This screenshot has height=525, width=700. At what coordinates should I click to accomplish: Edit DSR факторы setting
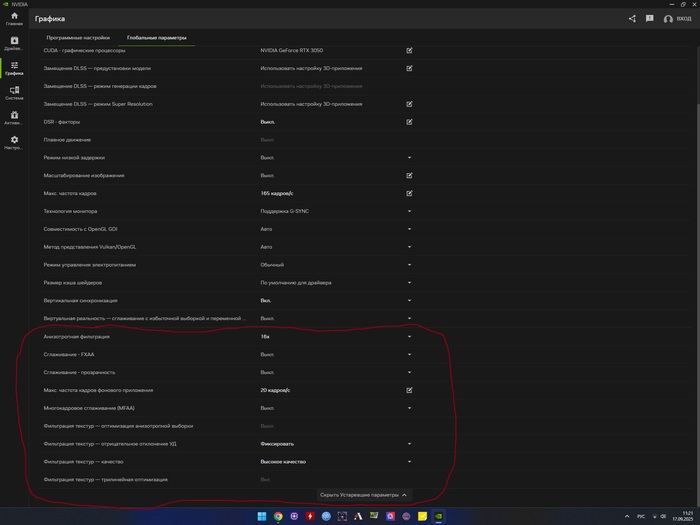click(409, 122)
